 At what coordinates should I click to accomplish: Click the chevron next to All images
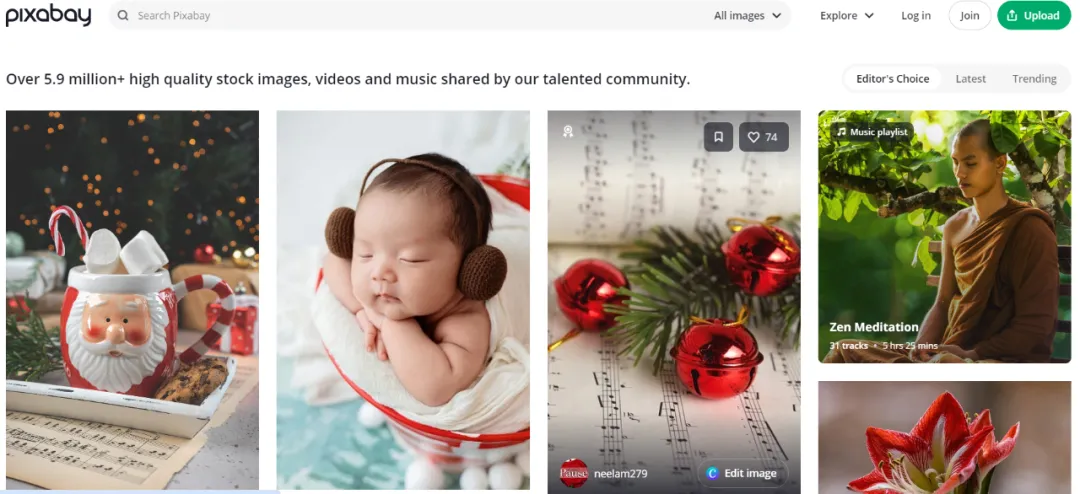(x=776, y=15)
